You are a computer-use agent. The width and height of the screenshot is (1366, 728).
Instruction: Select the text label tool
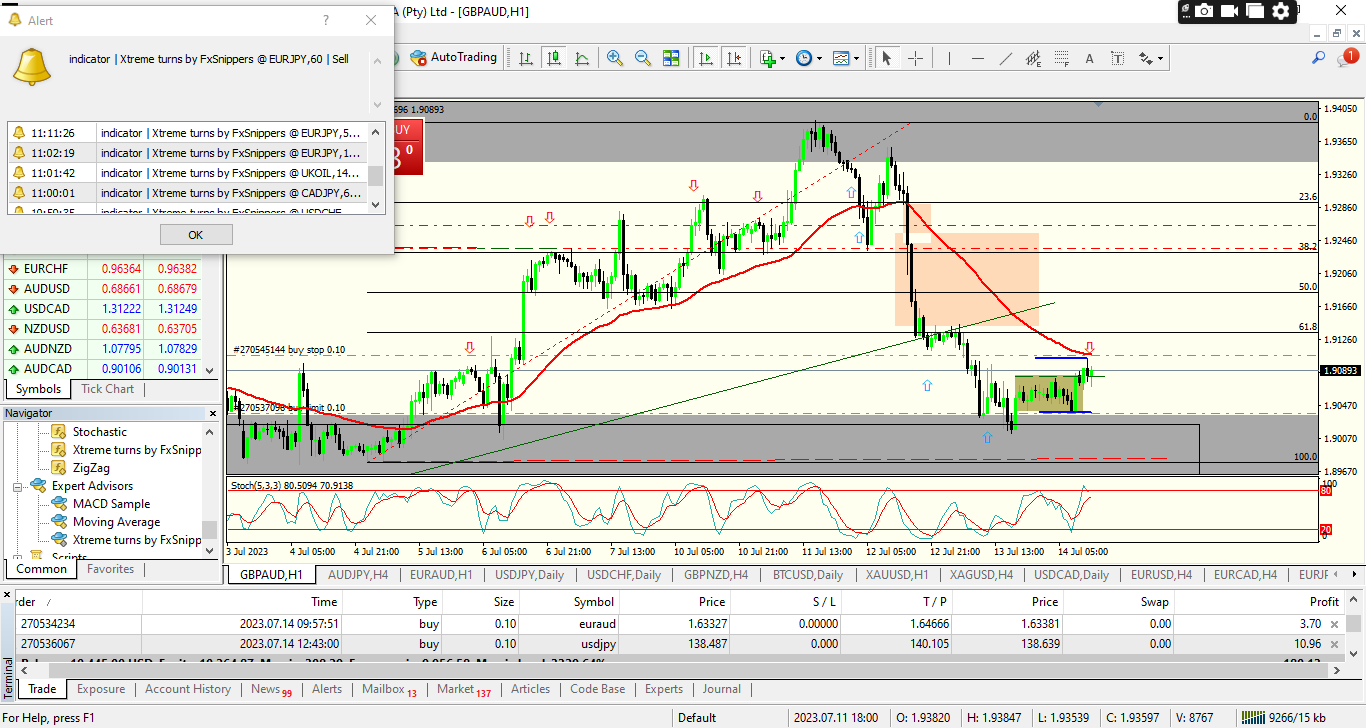[x=1118, y=58]
